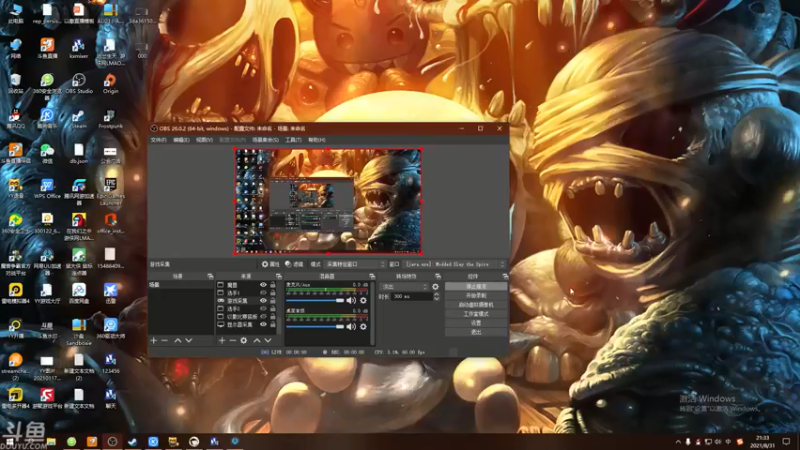The height and width of the screenshot is (450, 800).
Task: Open the Filters (滤镜) button in OBS
Action: pos(294,264)
